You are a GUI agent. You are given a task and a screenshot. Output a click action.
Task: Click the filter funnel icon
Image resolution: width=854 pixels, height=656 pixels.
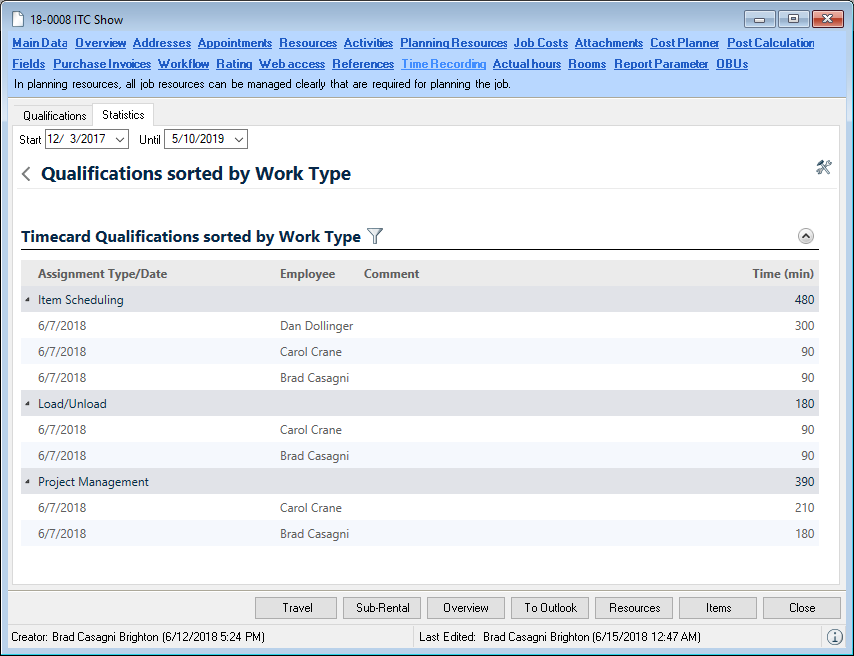pyautogui.click(x=375, y=236)
